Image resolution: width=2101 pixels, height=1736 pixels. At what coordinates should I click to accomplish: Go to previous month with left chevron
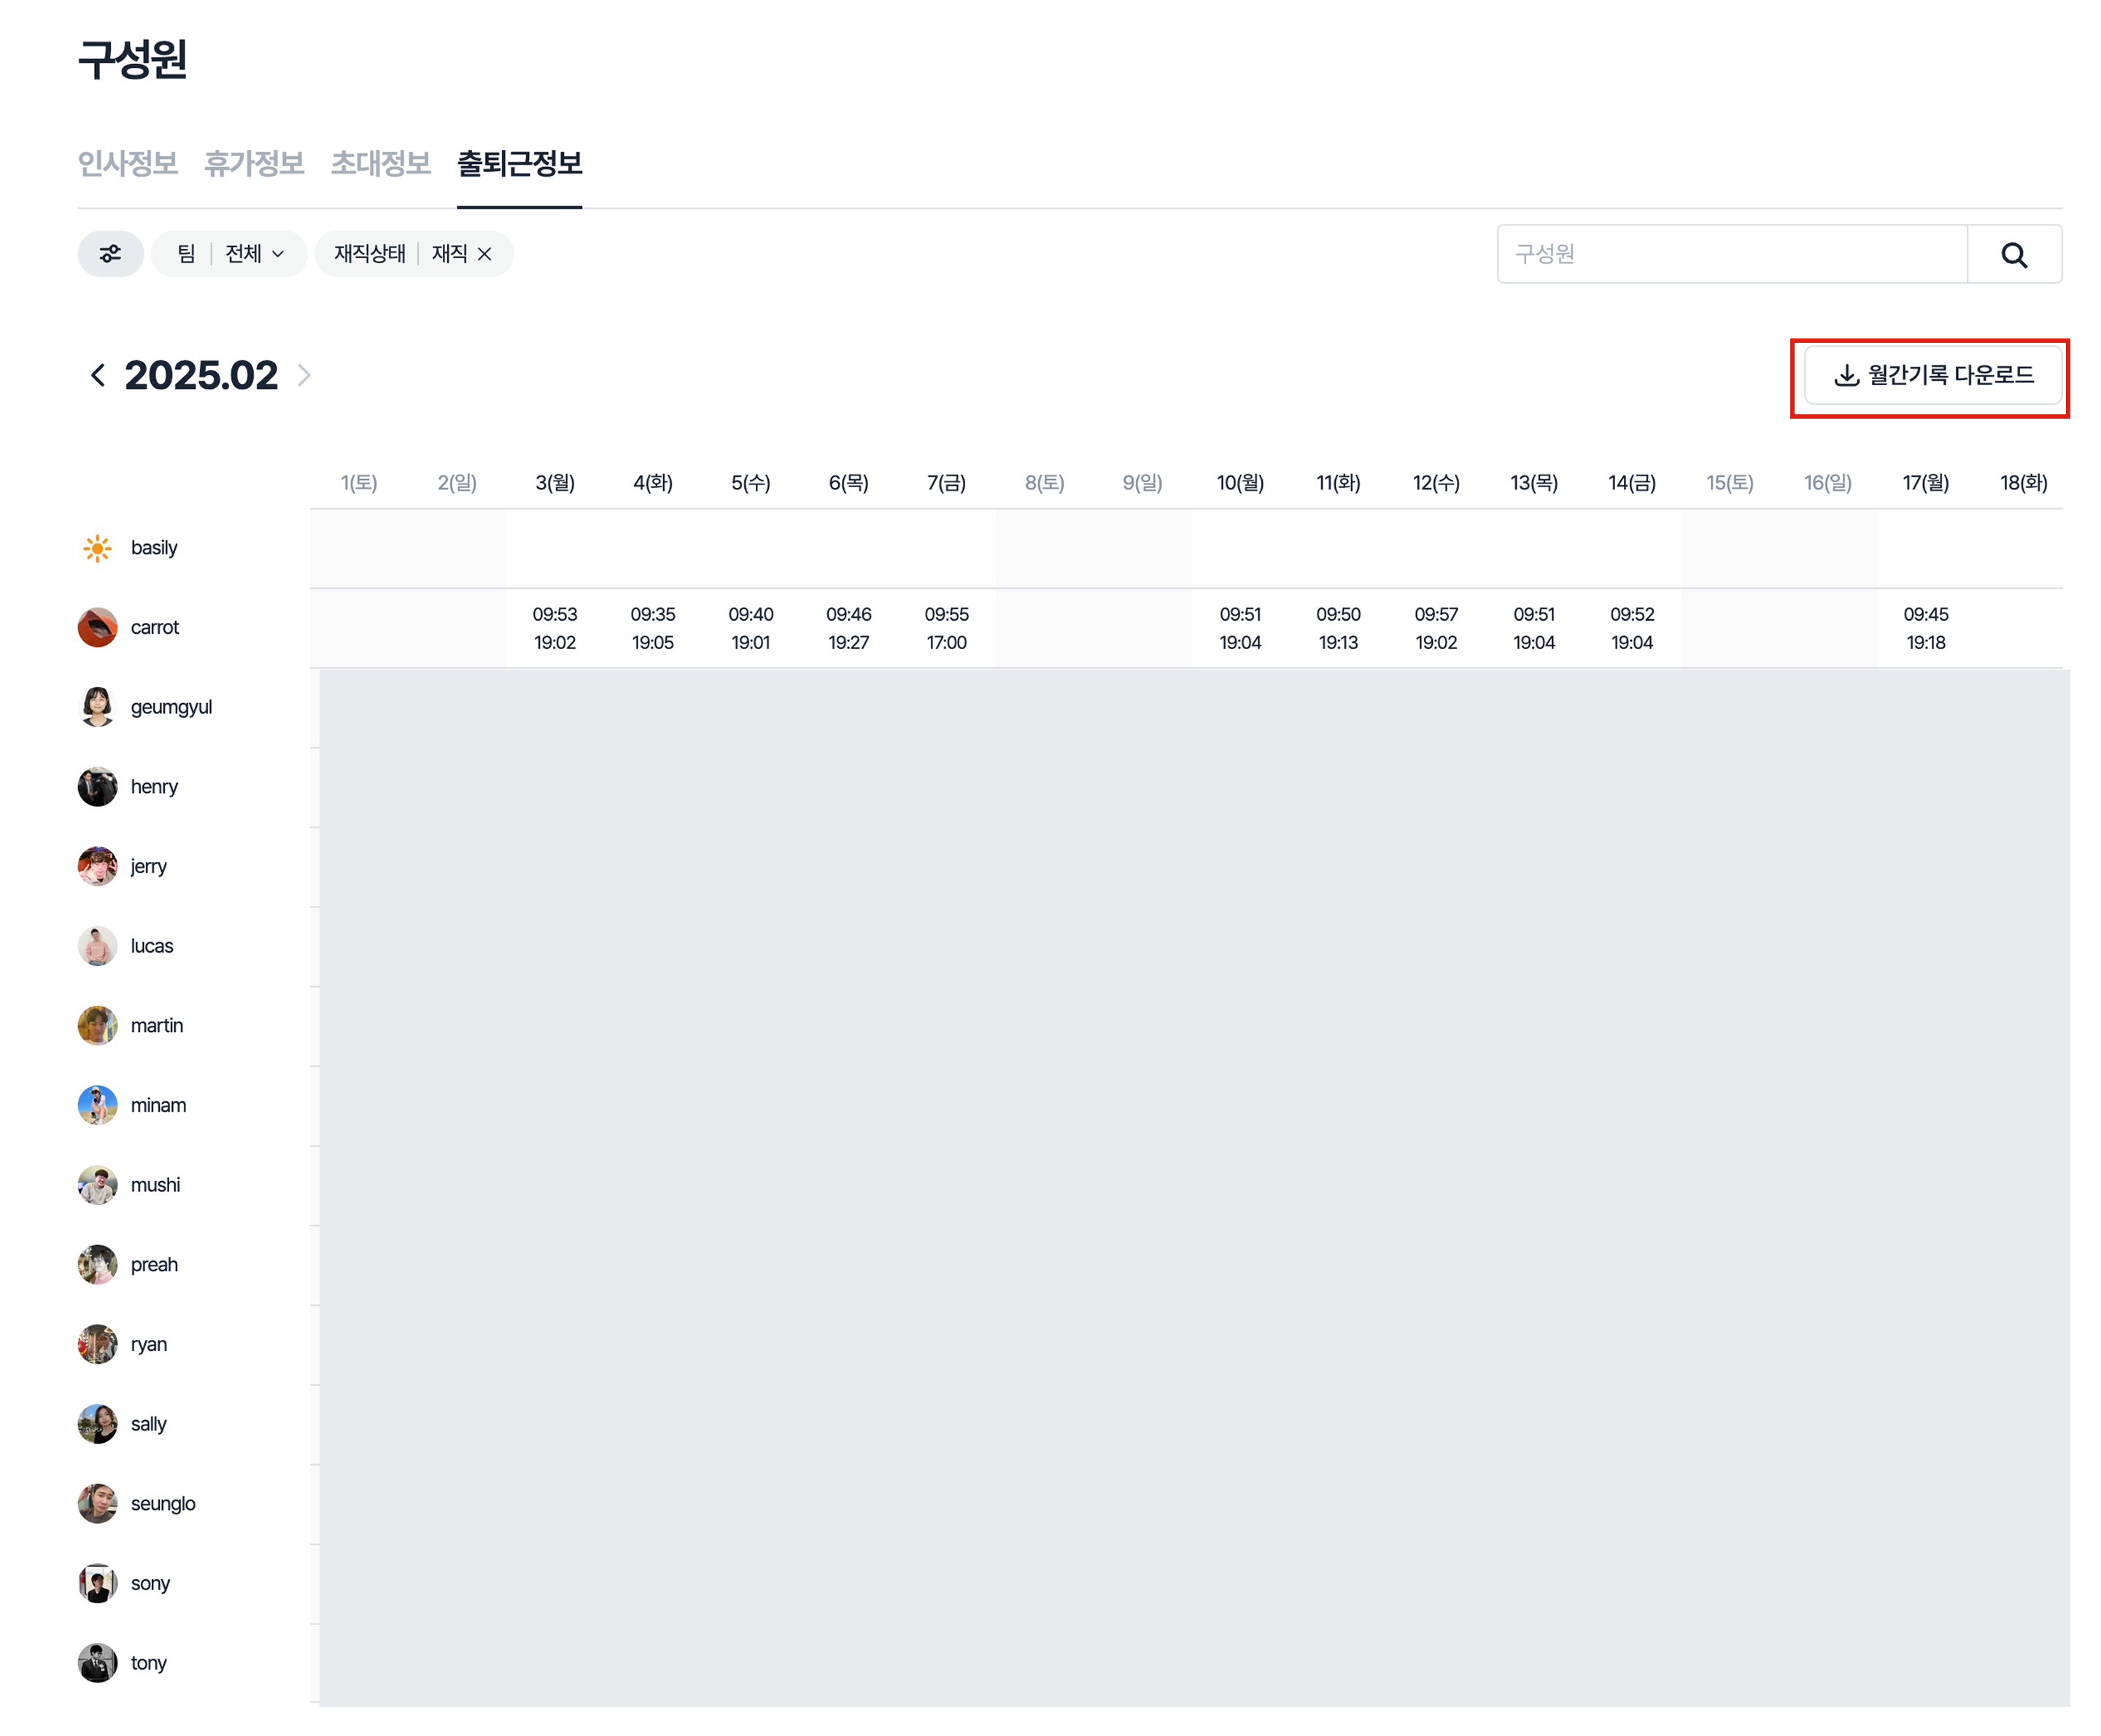click(97, 375)
